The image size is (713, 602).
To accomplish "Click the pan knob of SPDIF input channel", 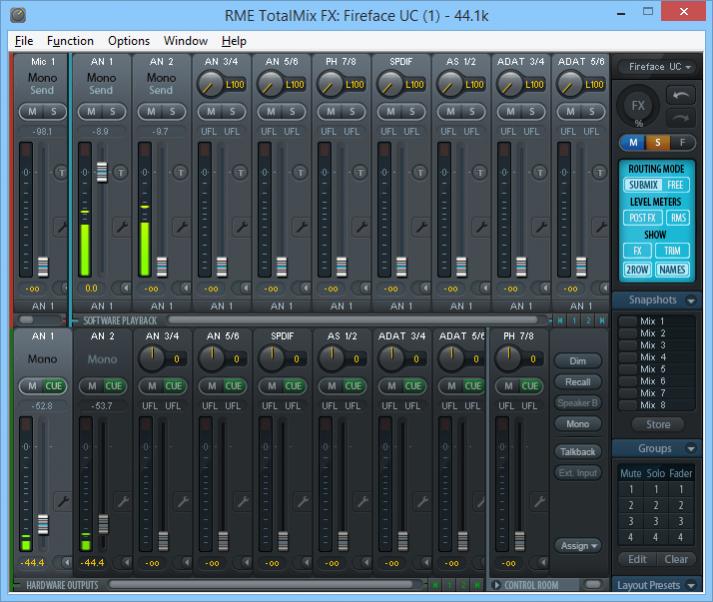I will [391, 85].
